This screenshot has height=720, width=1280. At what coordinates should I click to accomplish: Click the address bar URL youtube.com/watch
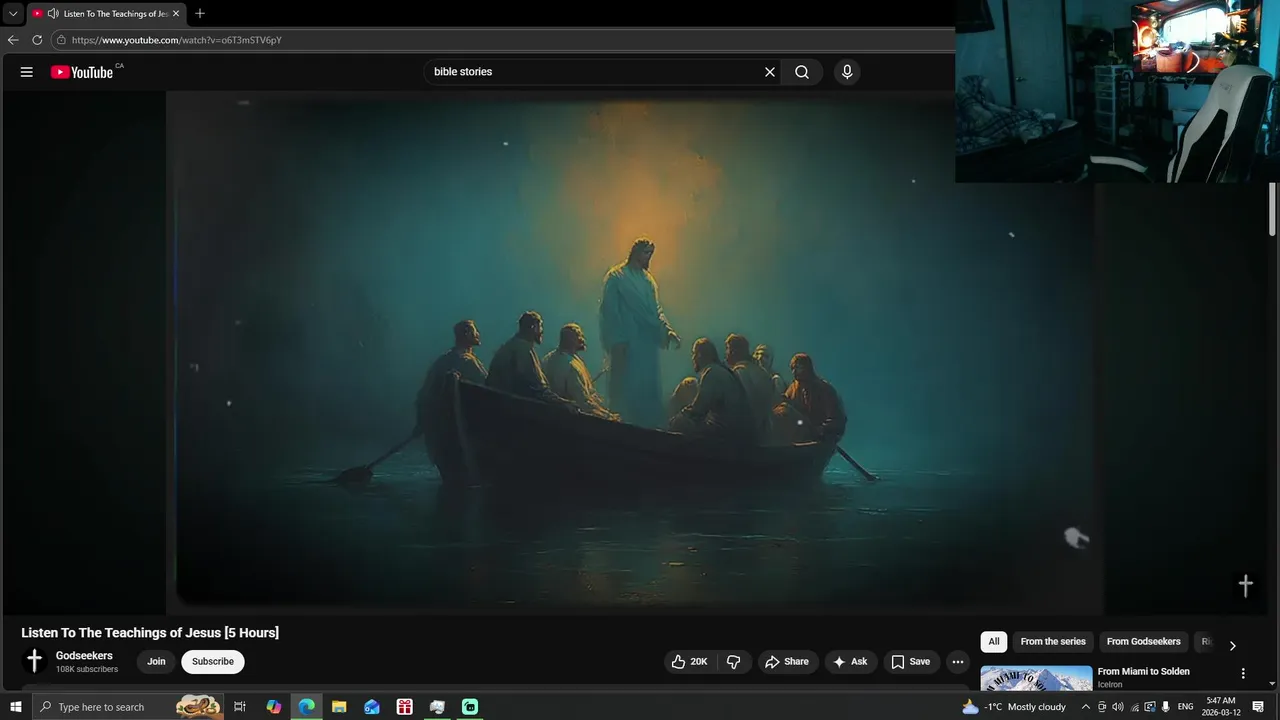[x=177, y=40]
